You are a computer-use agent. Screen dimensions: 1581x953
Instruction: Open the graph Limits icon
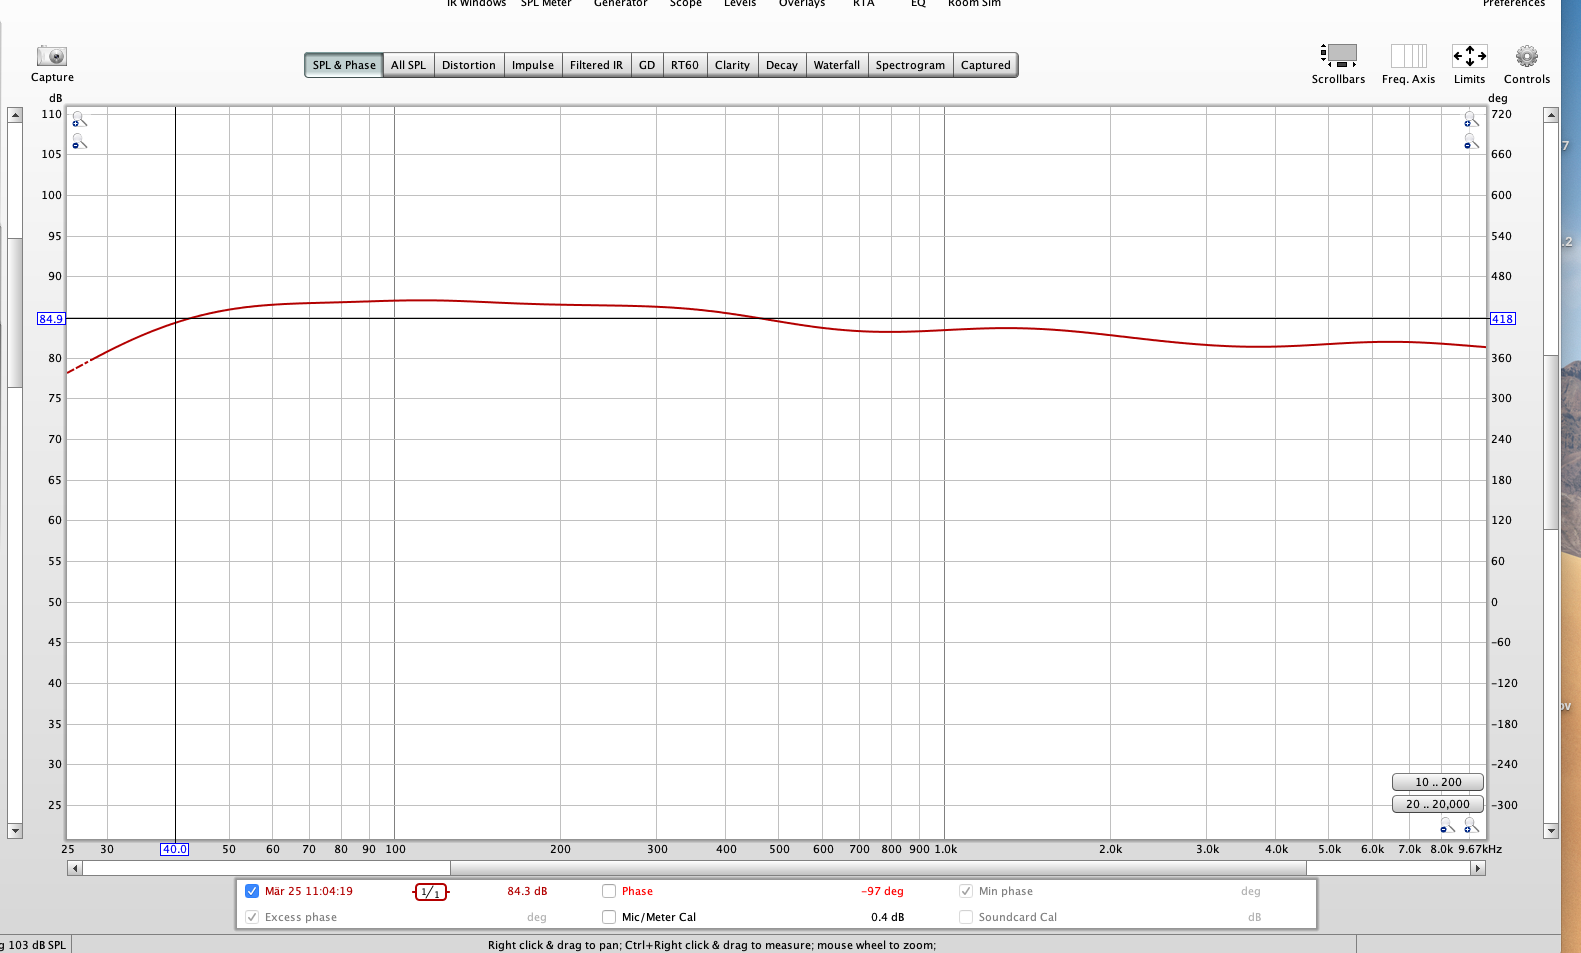pos(1469,56)
